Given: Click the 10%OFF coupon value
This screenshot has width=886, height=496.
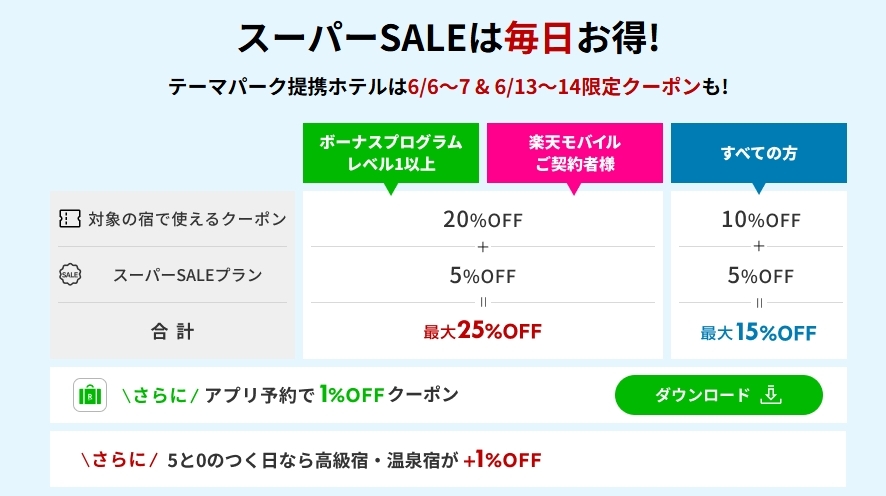Looking at the screenshot, I should tap(761, 219).
